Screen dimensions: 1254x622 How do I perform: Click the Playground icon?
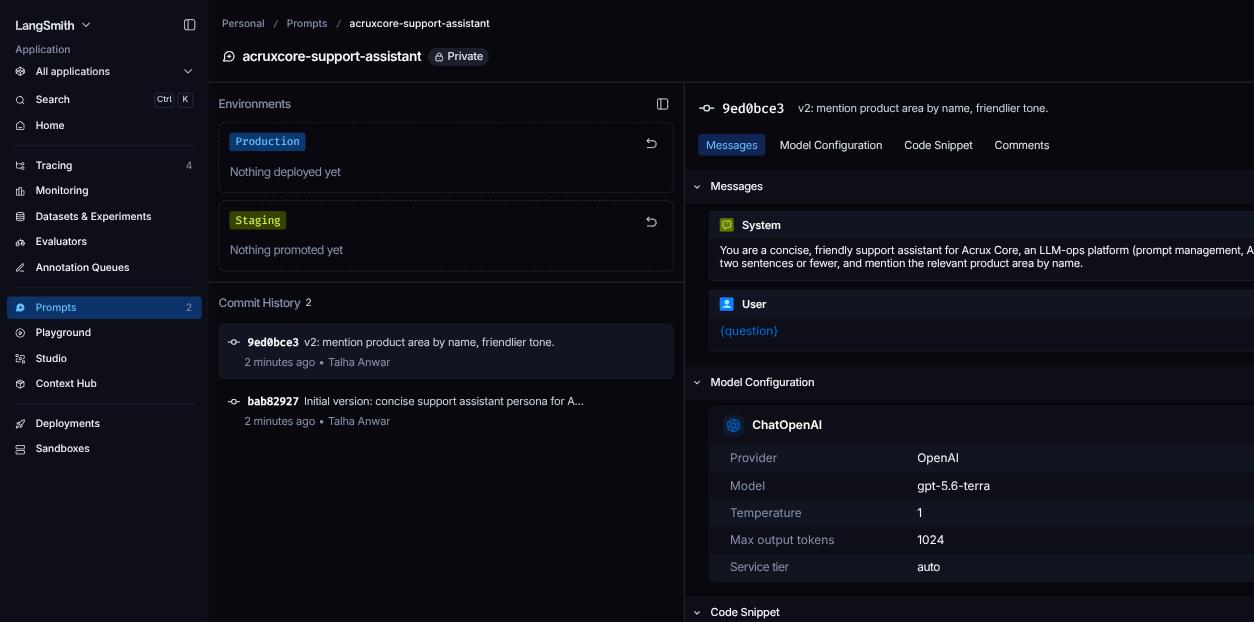coord(20,333)
